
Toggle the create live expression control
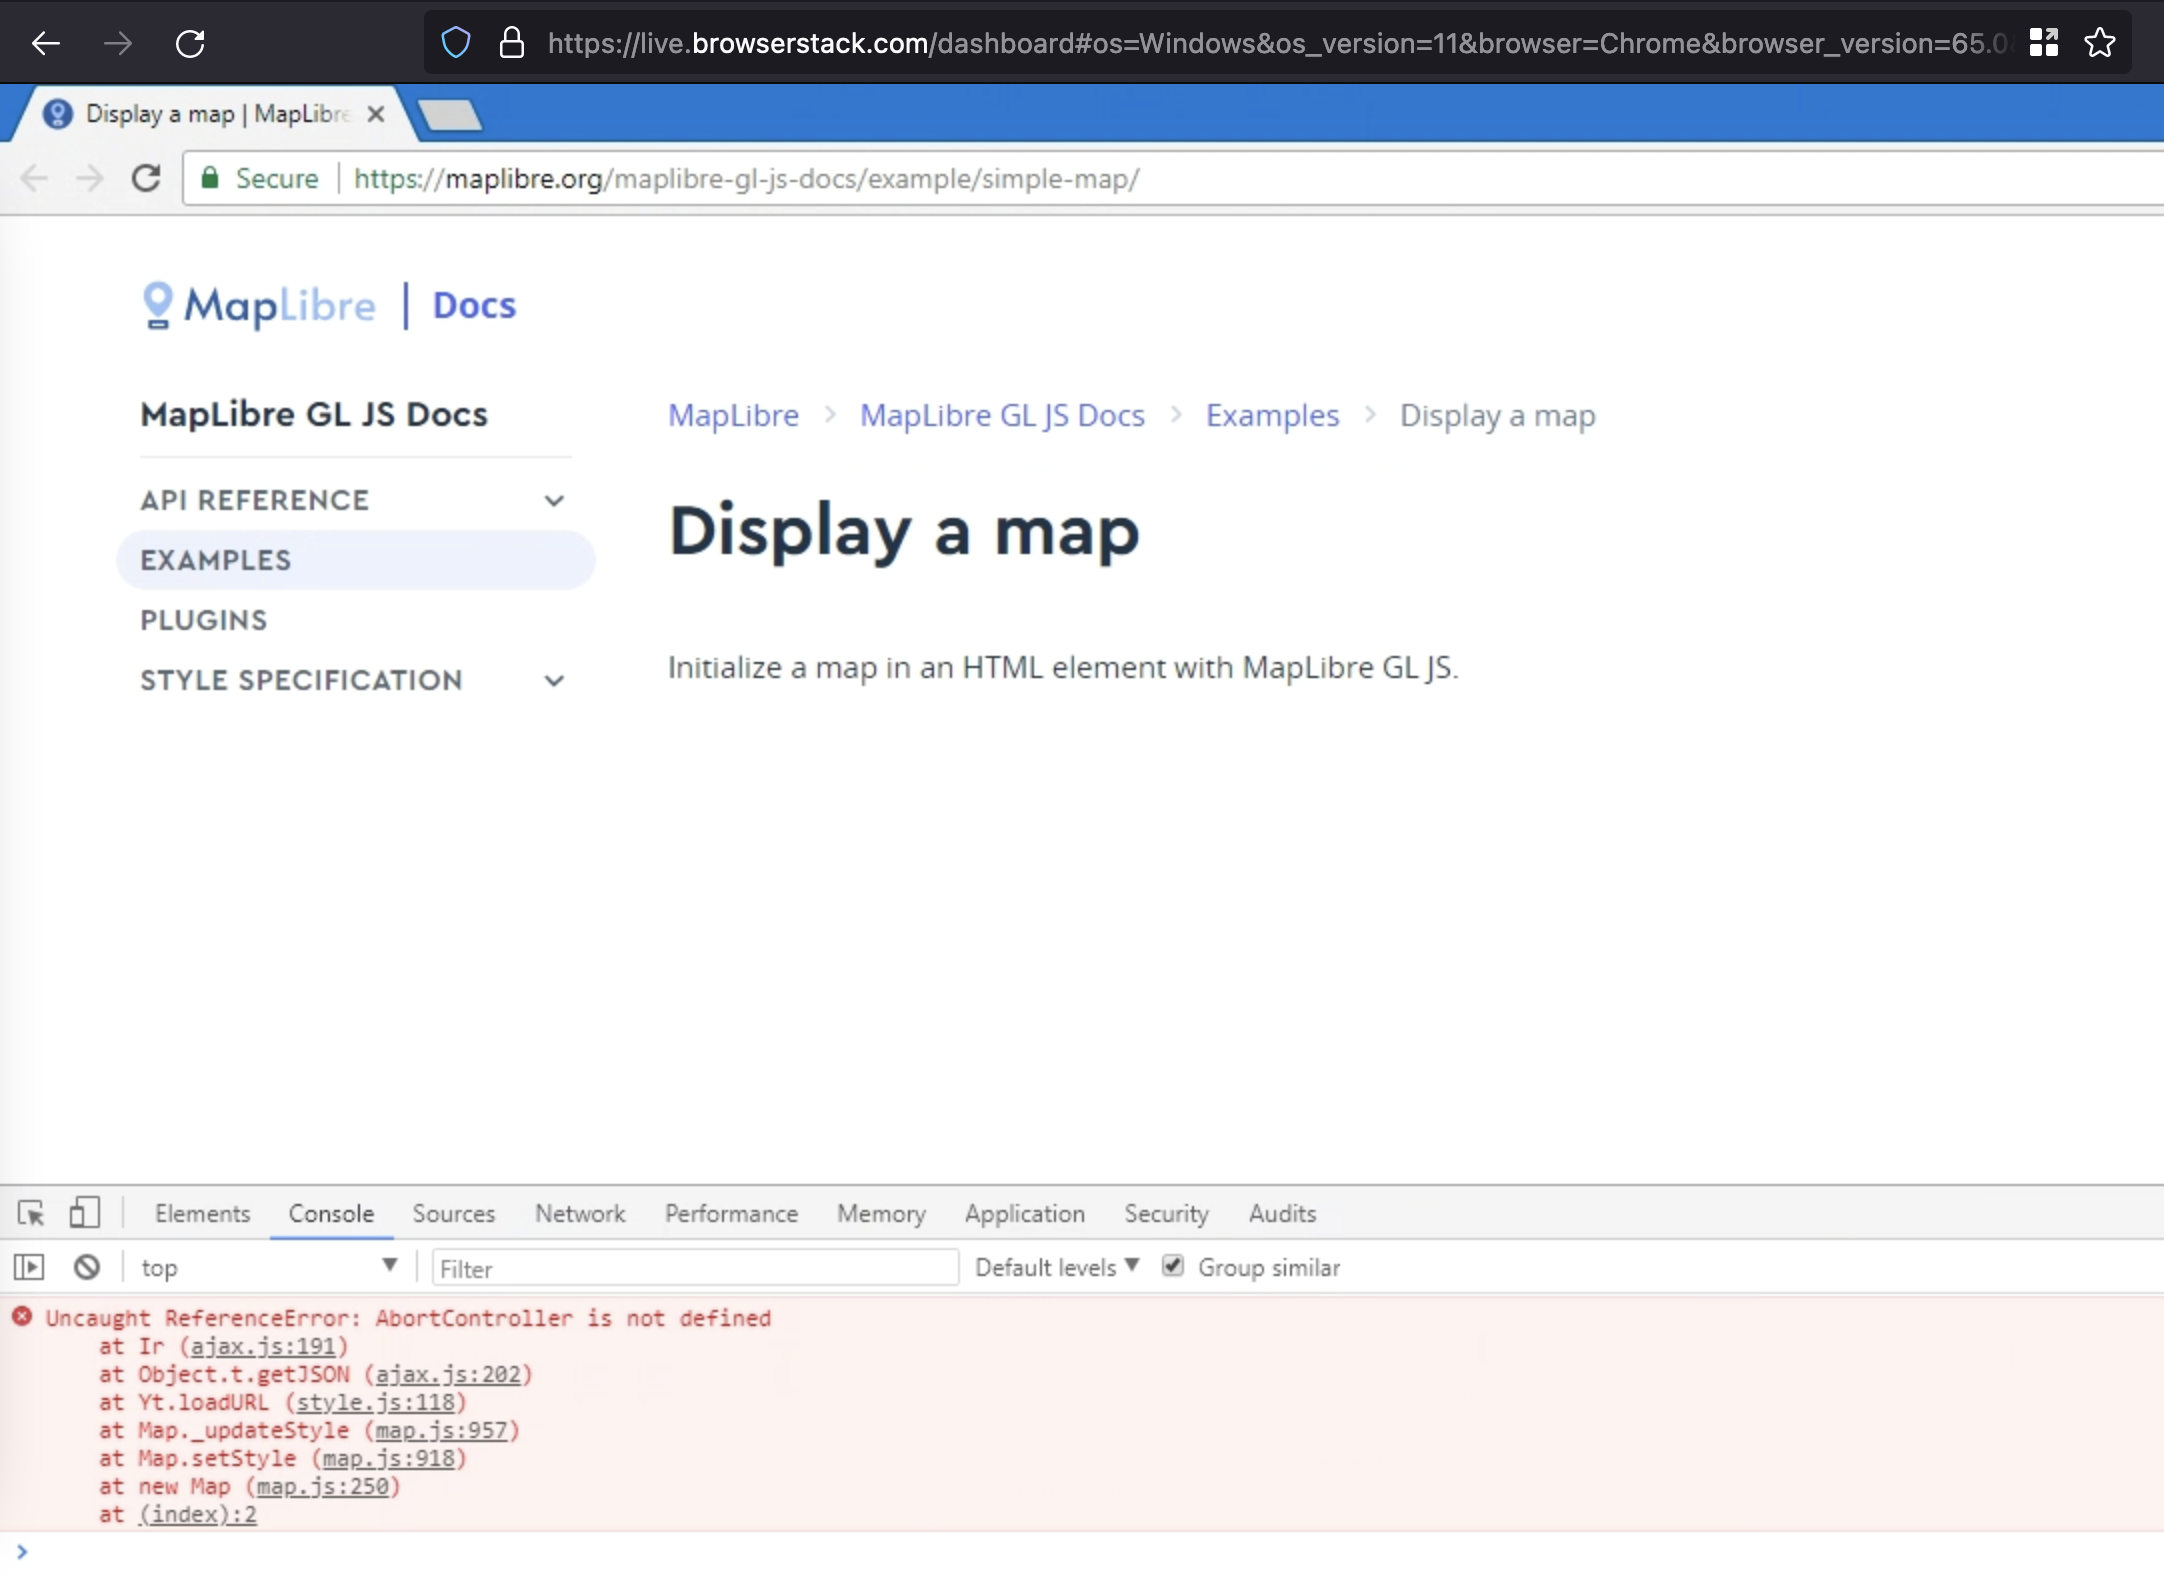point(29,1266)
